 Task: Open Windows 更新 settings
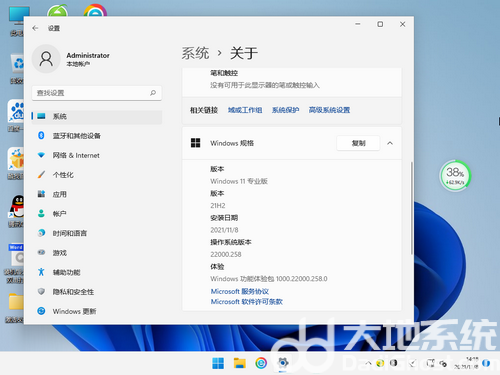(x=97, y=311)
